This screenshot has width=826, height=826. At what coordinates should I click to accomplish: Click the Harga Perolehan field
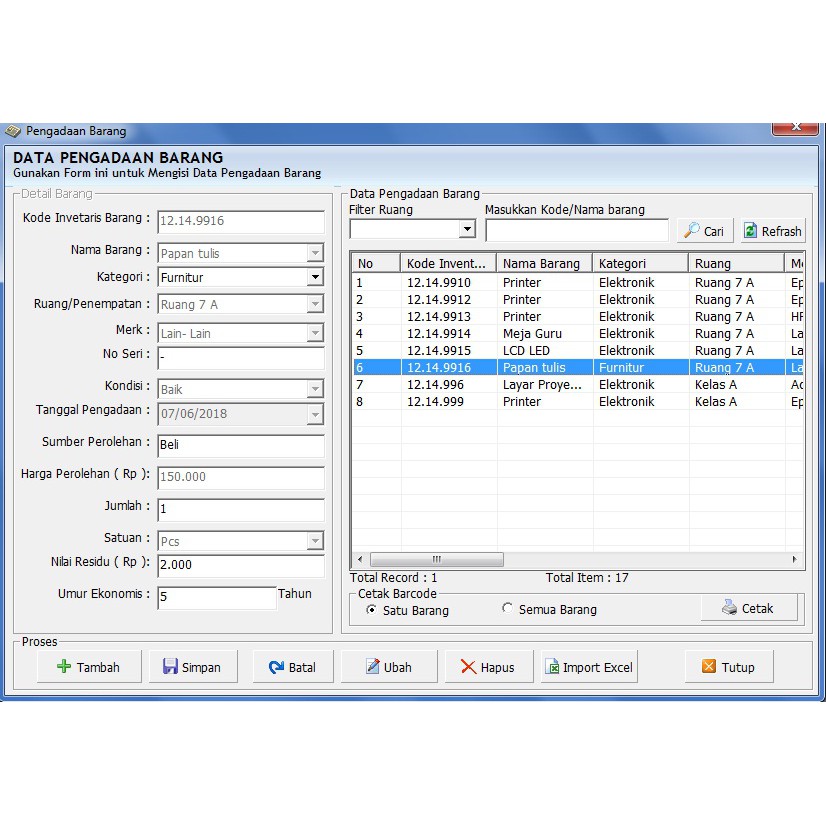[x=241, y=477]
